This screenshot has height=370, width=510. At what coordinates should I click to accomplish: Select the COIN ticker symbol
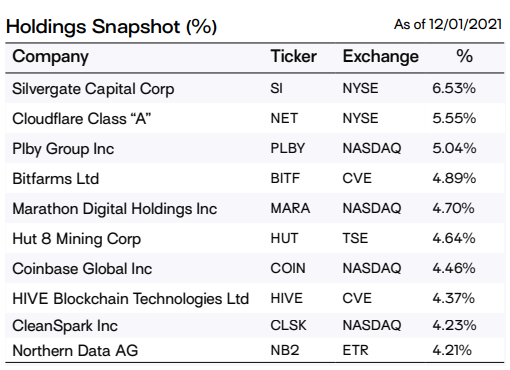(288, 268)
